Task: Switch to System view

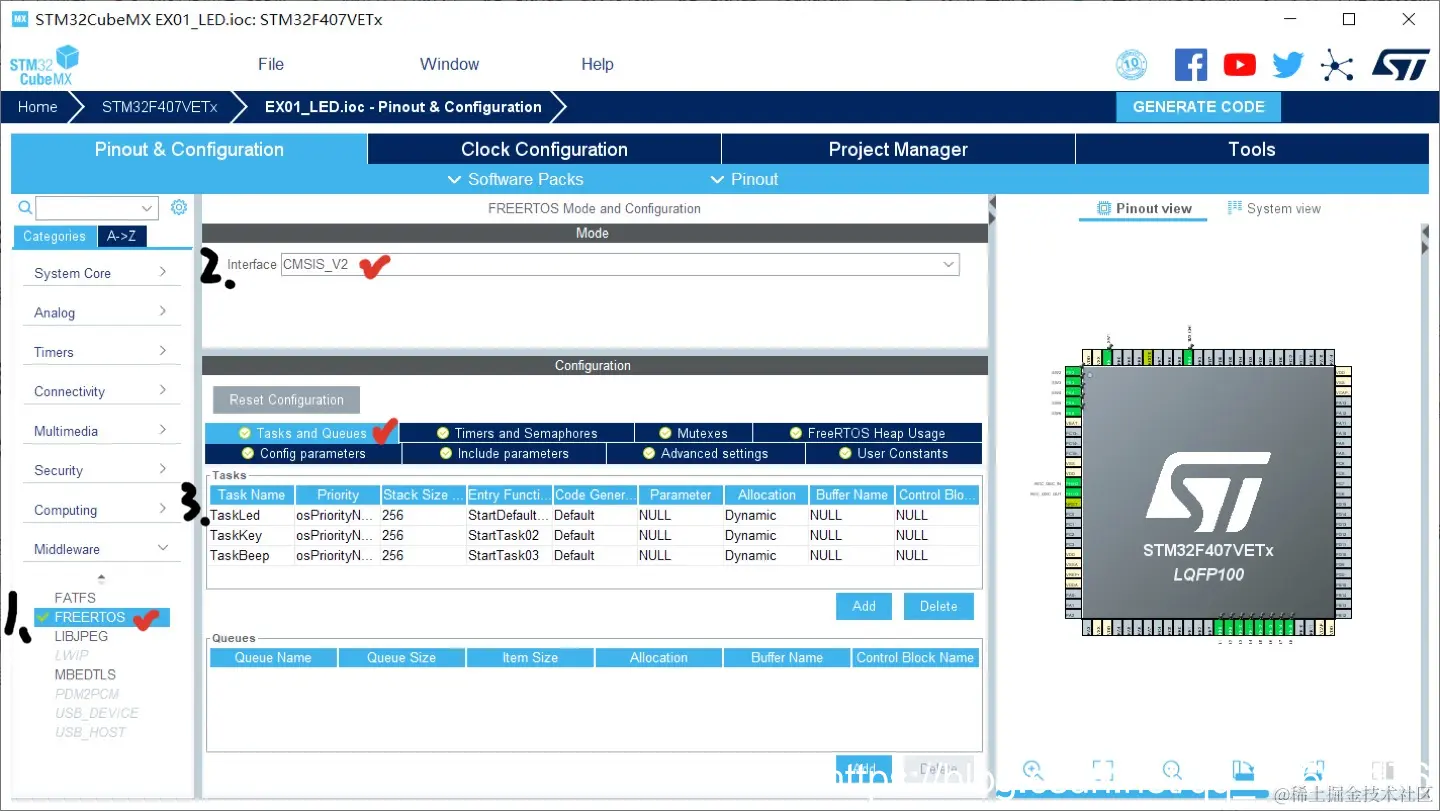Action: 1274,208
